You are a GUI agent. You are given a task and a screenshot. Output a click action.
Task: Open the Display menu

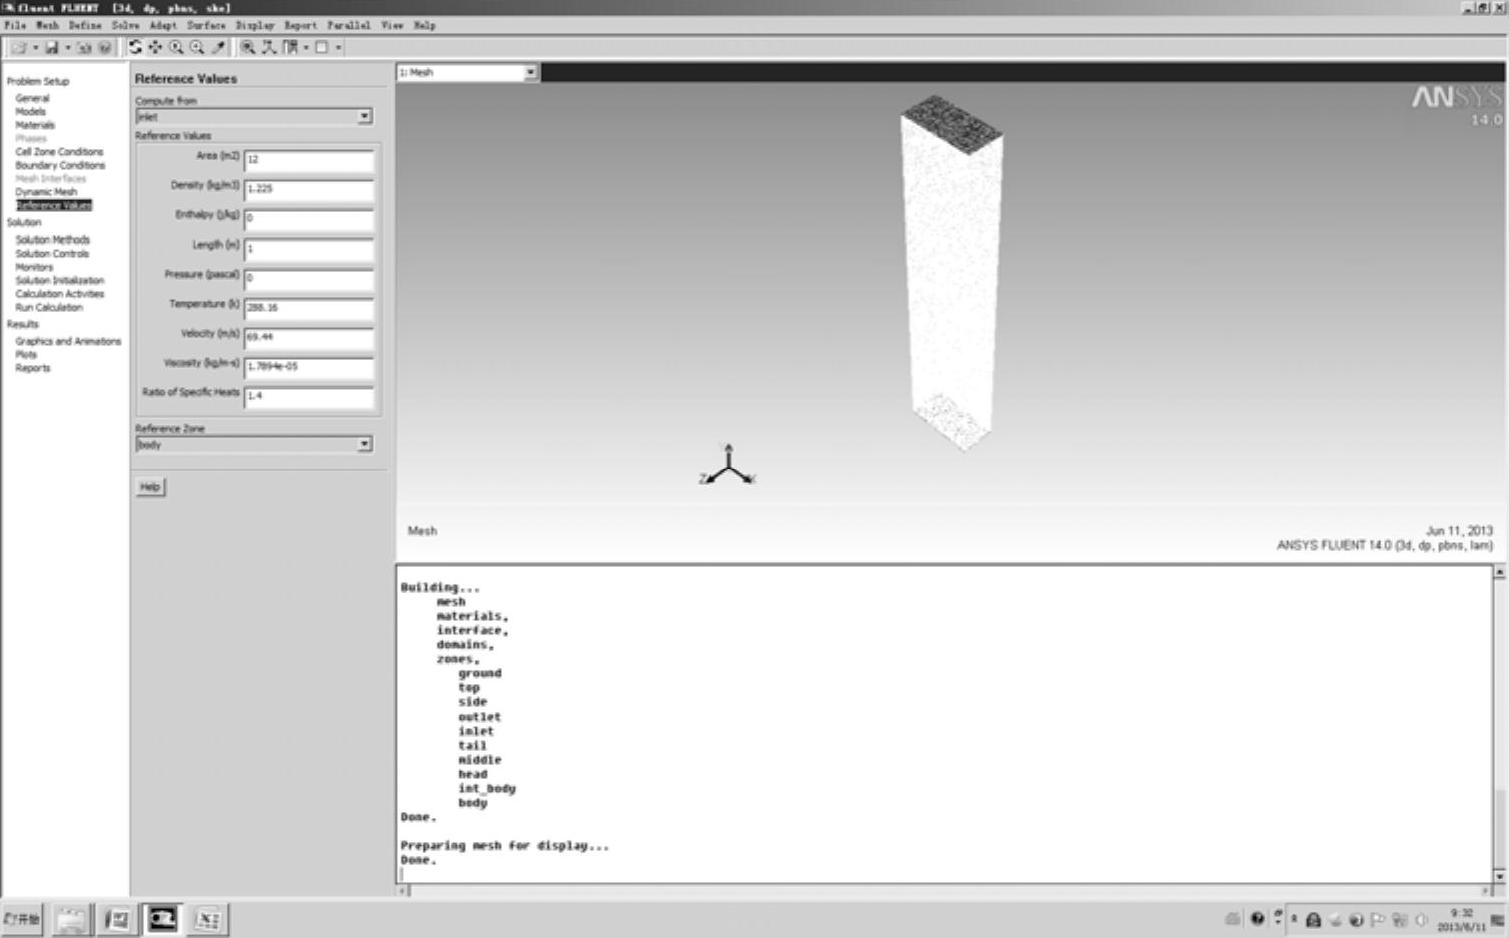click(255, 25)
